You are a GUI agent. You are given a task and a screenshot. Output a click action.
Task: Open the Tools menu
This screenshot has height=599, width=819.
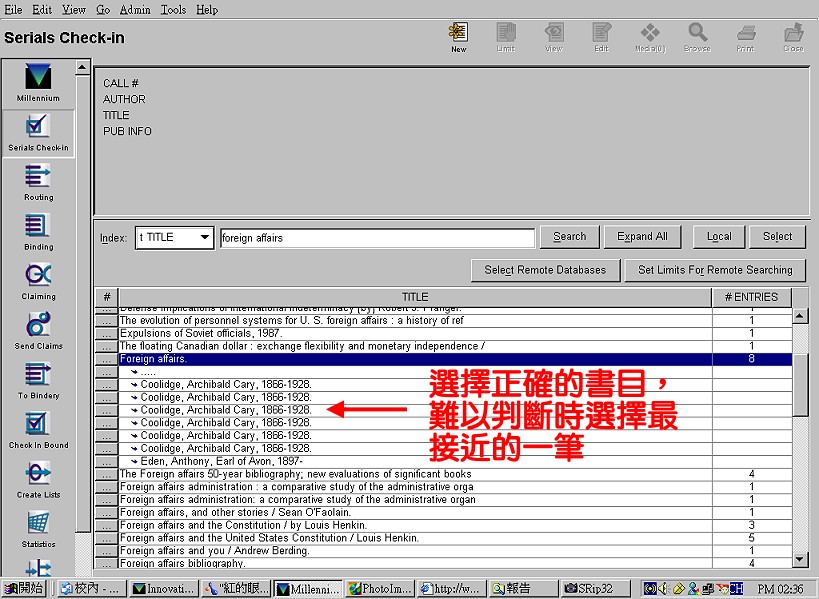point(173,9)
